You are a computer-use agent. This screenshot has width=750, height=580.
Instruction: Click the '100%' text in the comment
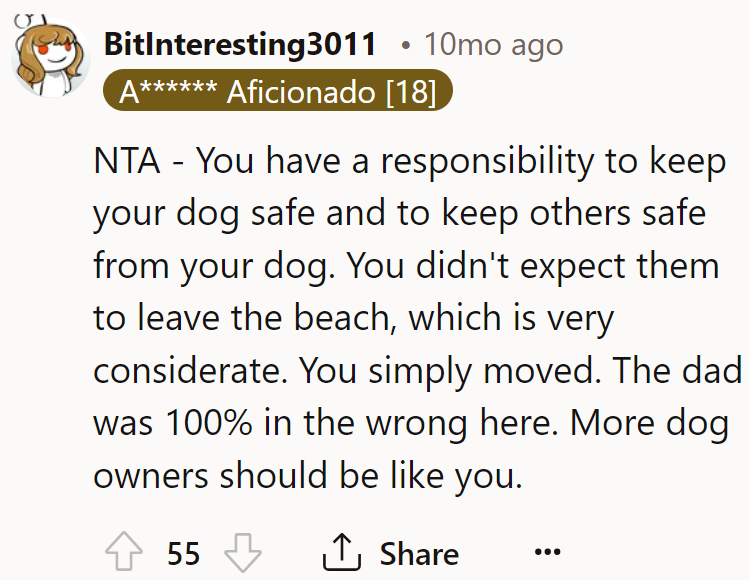pos(209,424)
